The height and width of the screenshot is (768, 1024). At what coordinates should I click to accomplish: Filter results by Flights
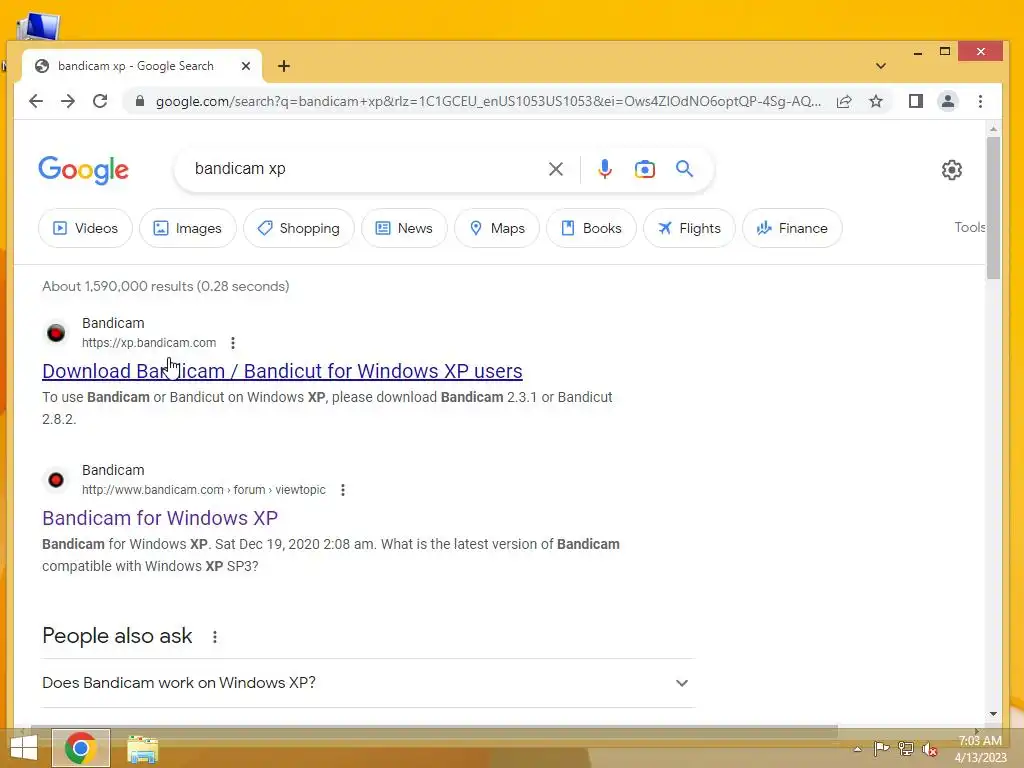click(689, 228)
